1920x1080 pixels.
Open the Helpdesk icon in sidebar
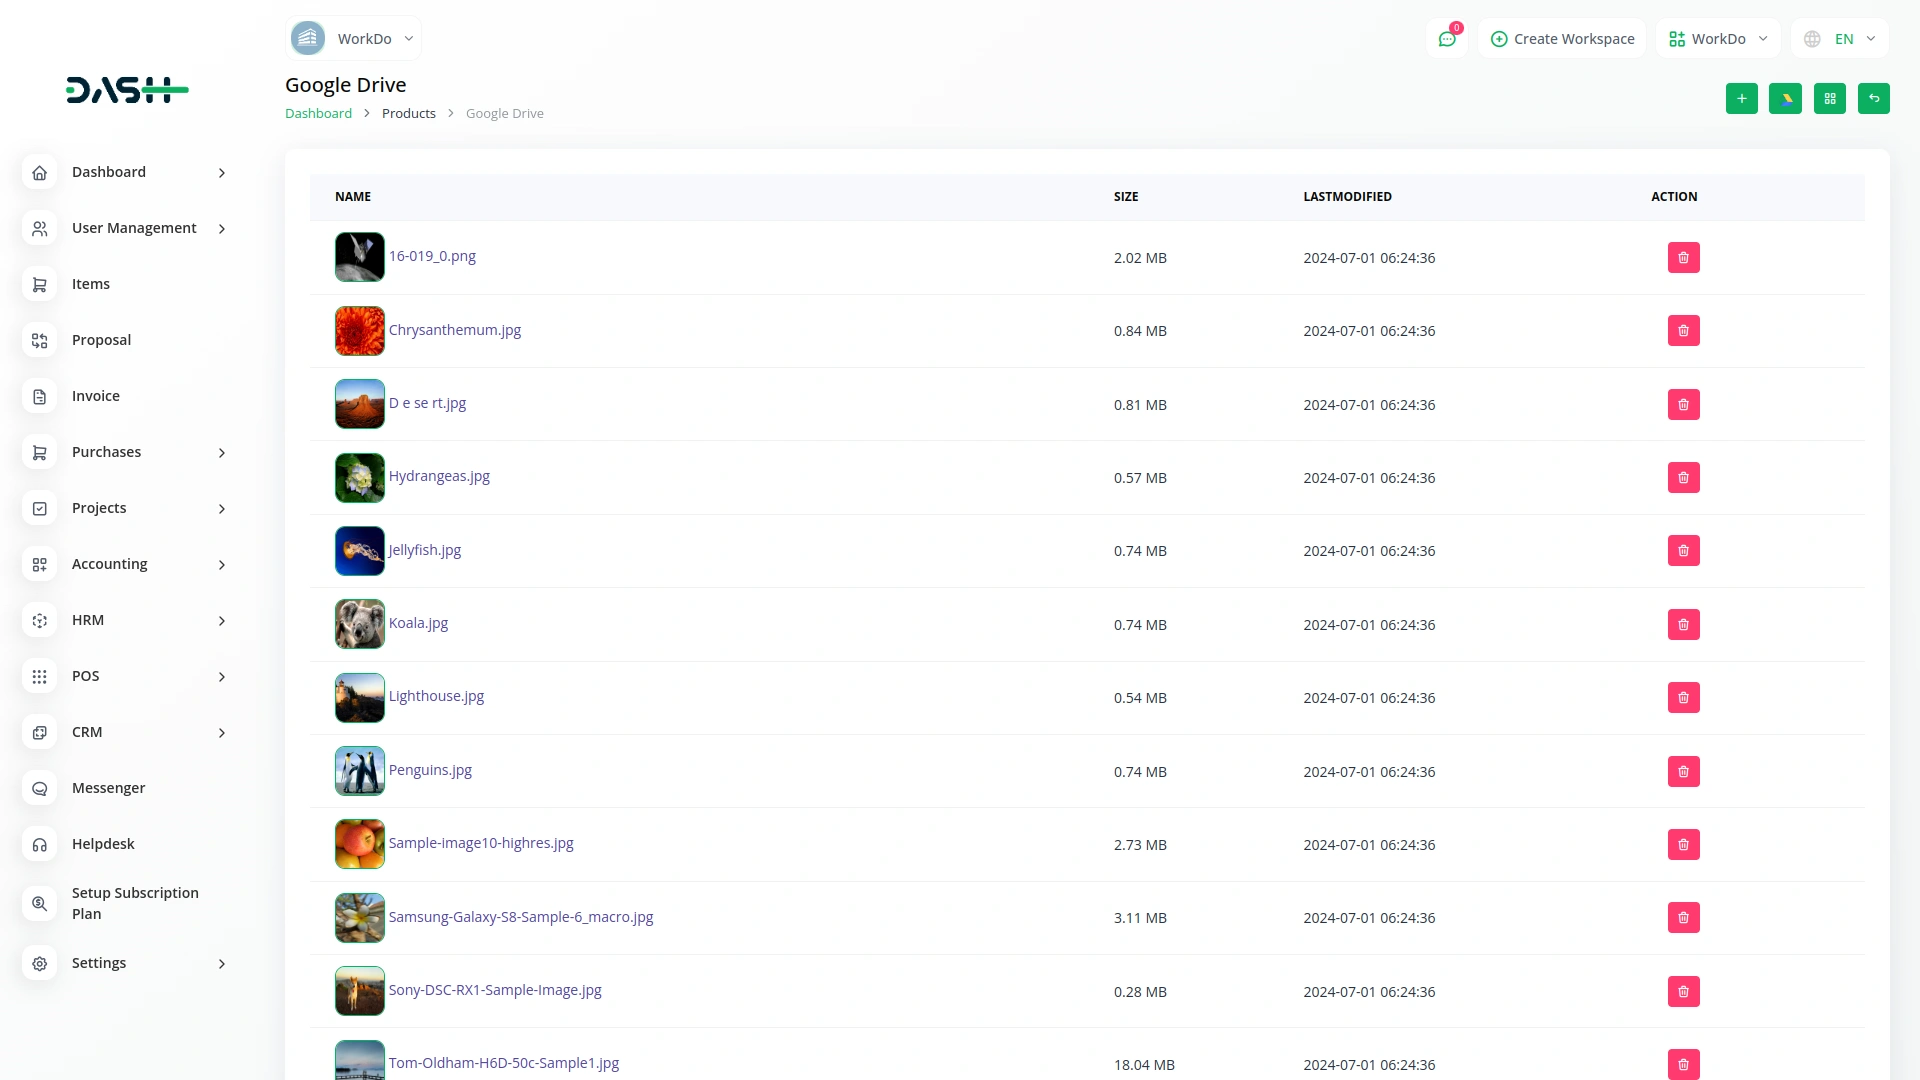click(x=39, y=844)
